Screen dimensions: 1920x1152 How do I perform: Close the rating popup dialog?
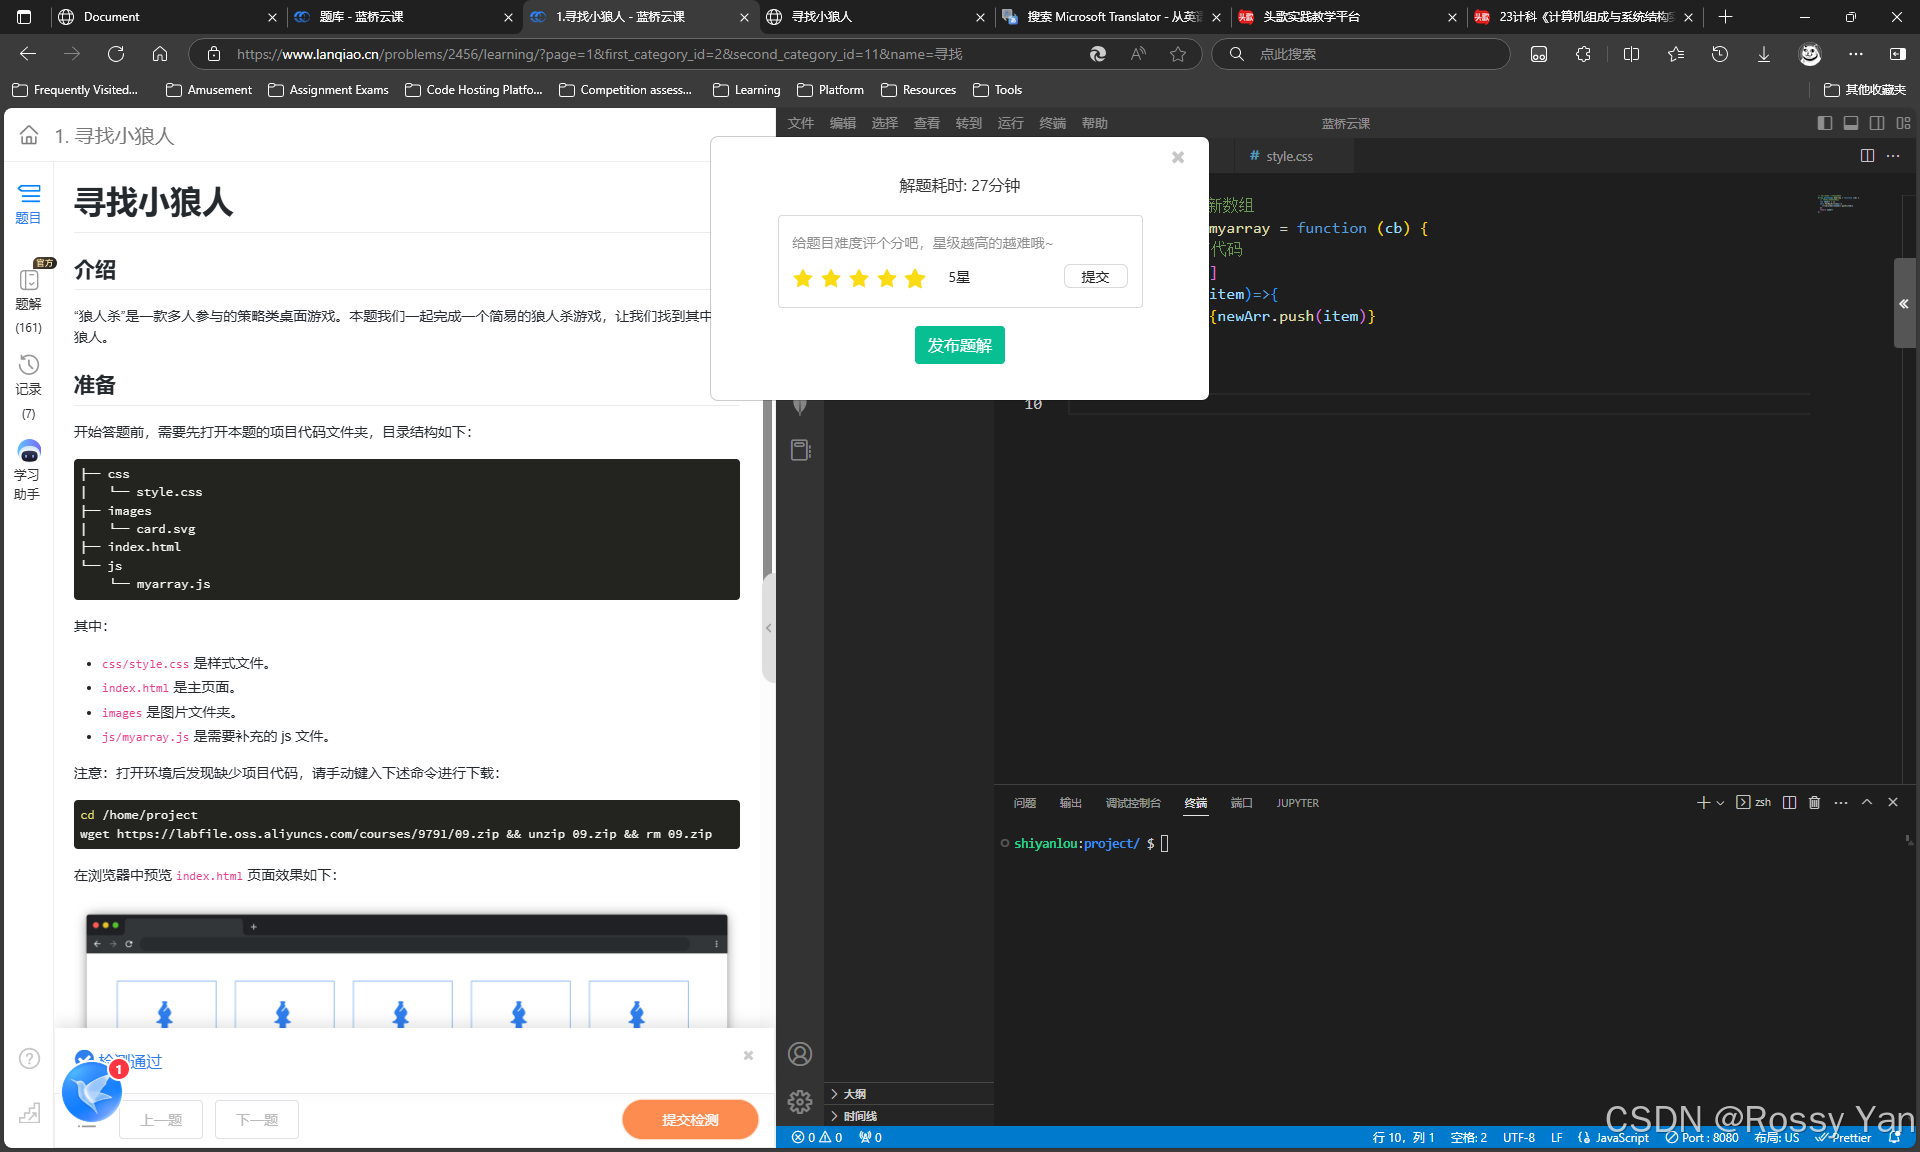coord(1178,157)
